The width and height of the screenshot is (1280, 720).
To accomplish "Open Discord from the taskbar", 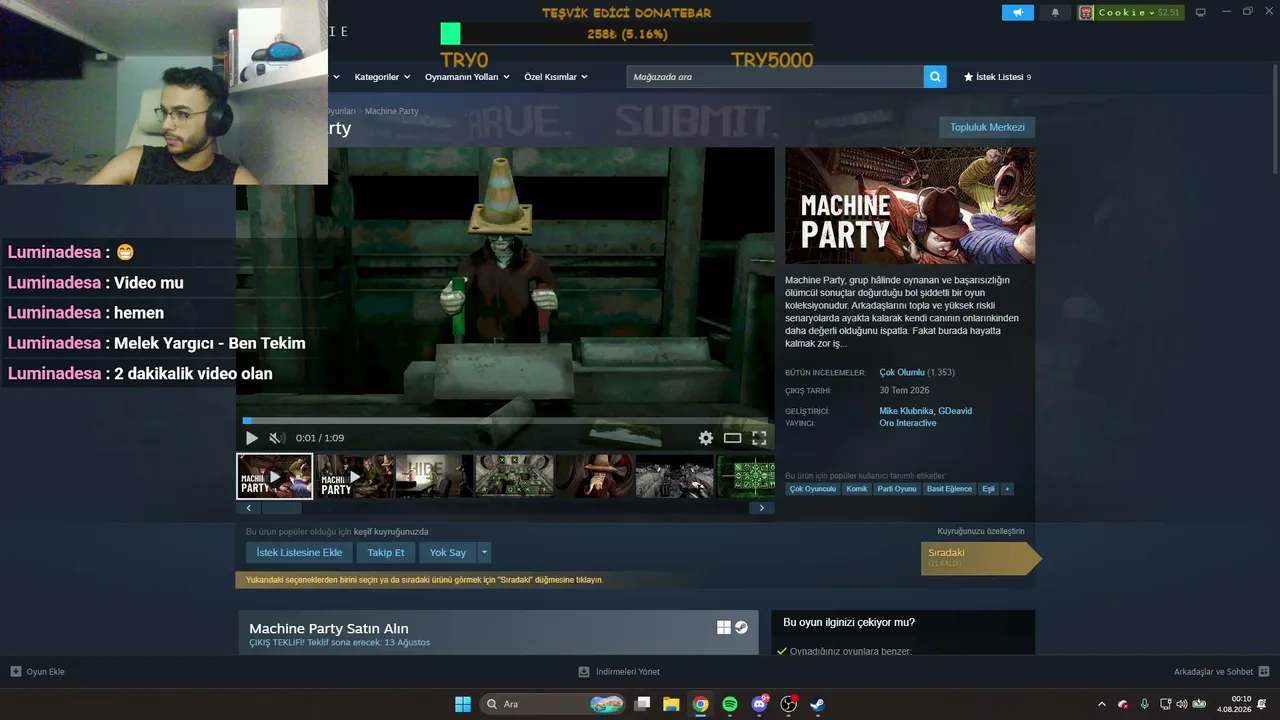I will pos(759,704).
